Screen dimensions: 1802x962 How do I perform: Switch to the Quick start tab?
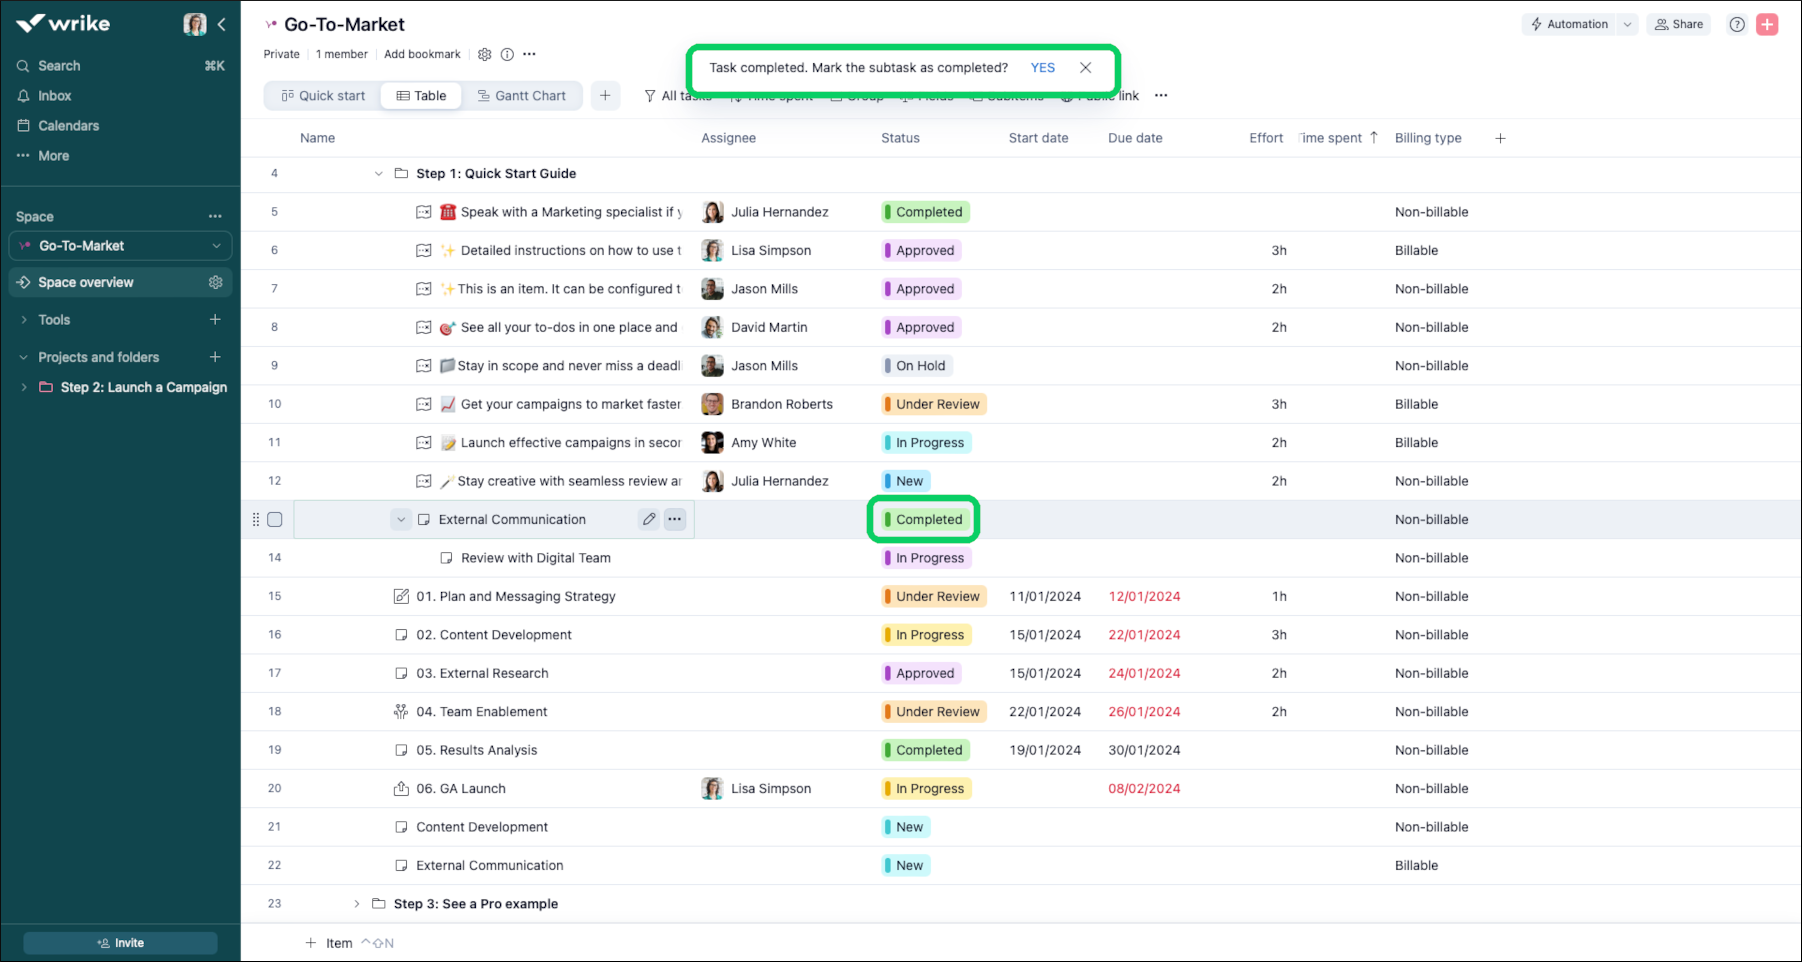(x=323, y=96)
